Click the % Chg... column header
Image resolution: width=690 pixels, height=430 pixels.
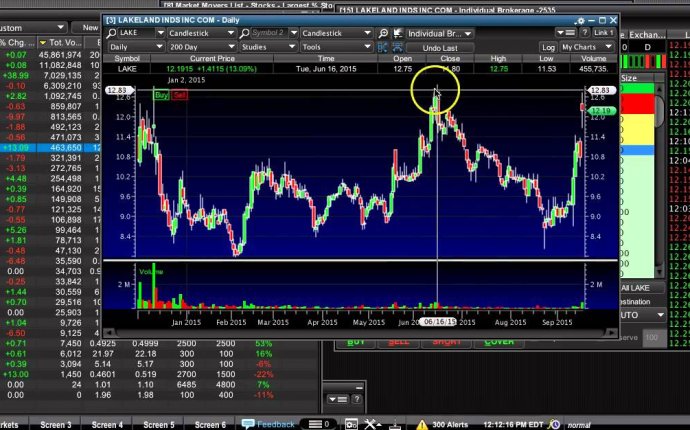(18, 43)
